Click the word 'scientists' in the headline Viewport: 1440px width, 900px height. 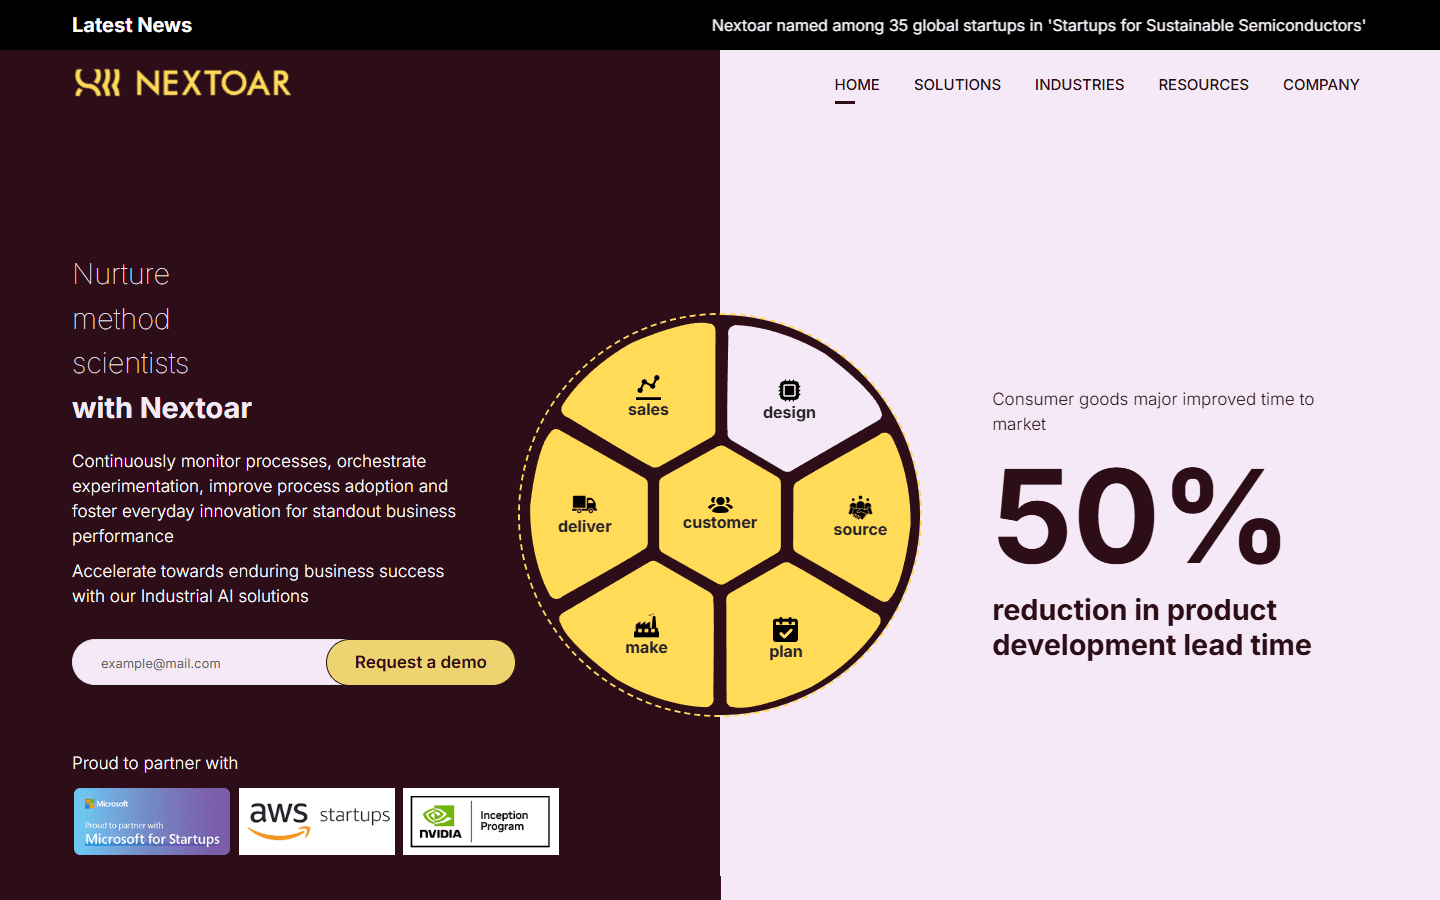[130, 363]
